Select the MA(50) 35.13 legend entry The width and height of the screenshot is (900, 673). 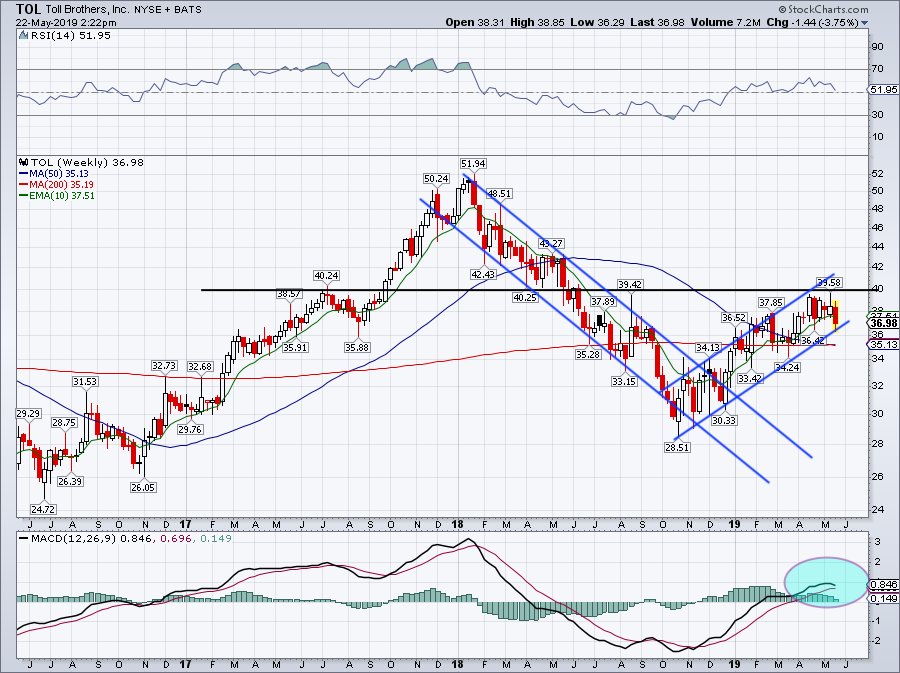click(56, 173)
